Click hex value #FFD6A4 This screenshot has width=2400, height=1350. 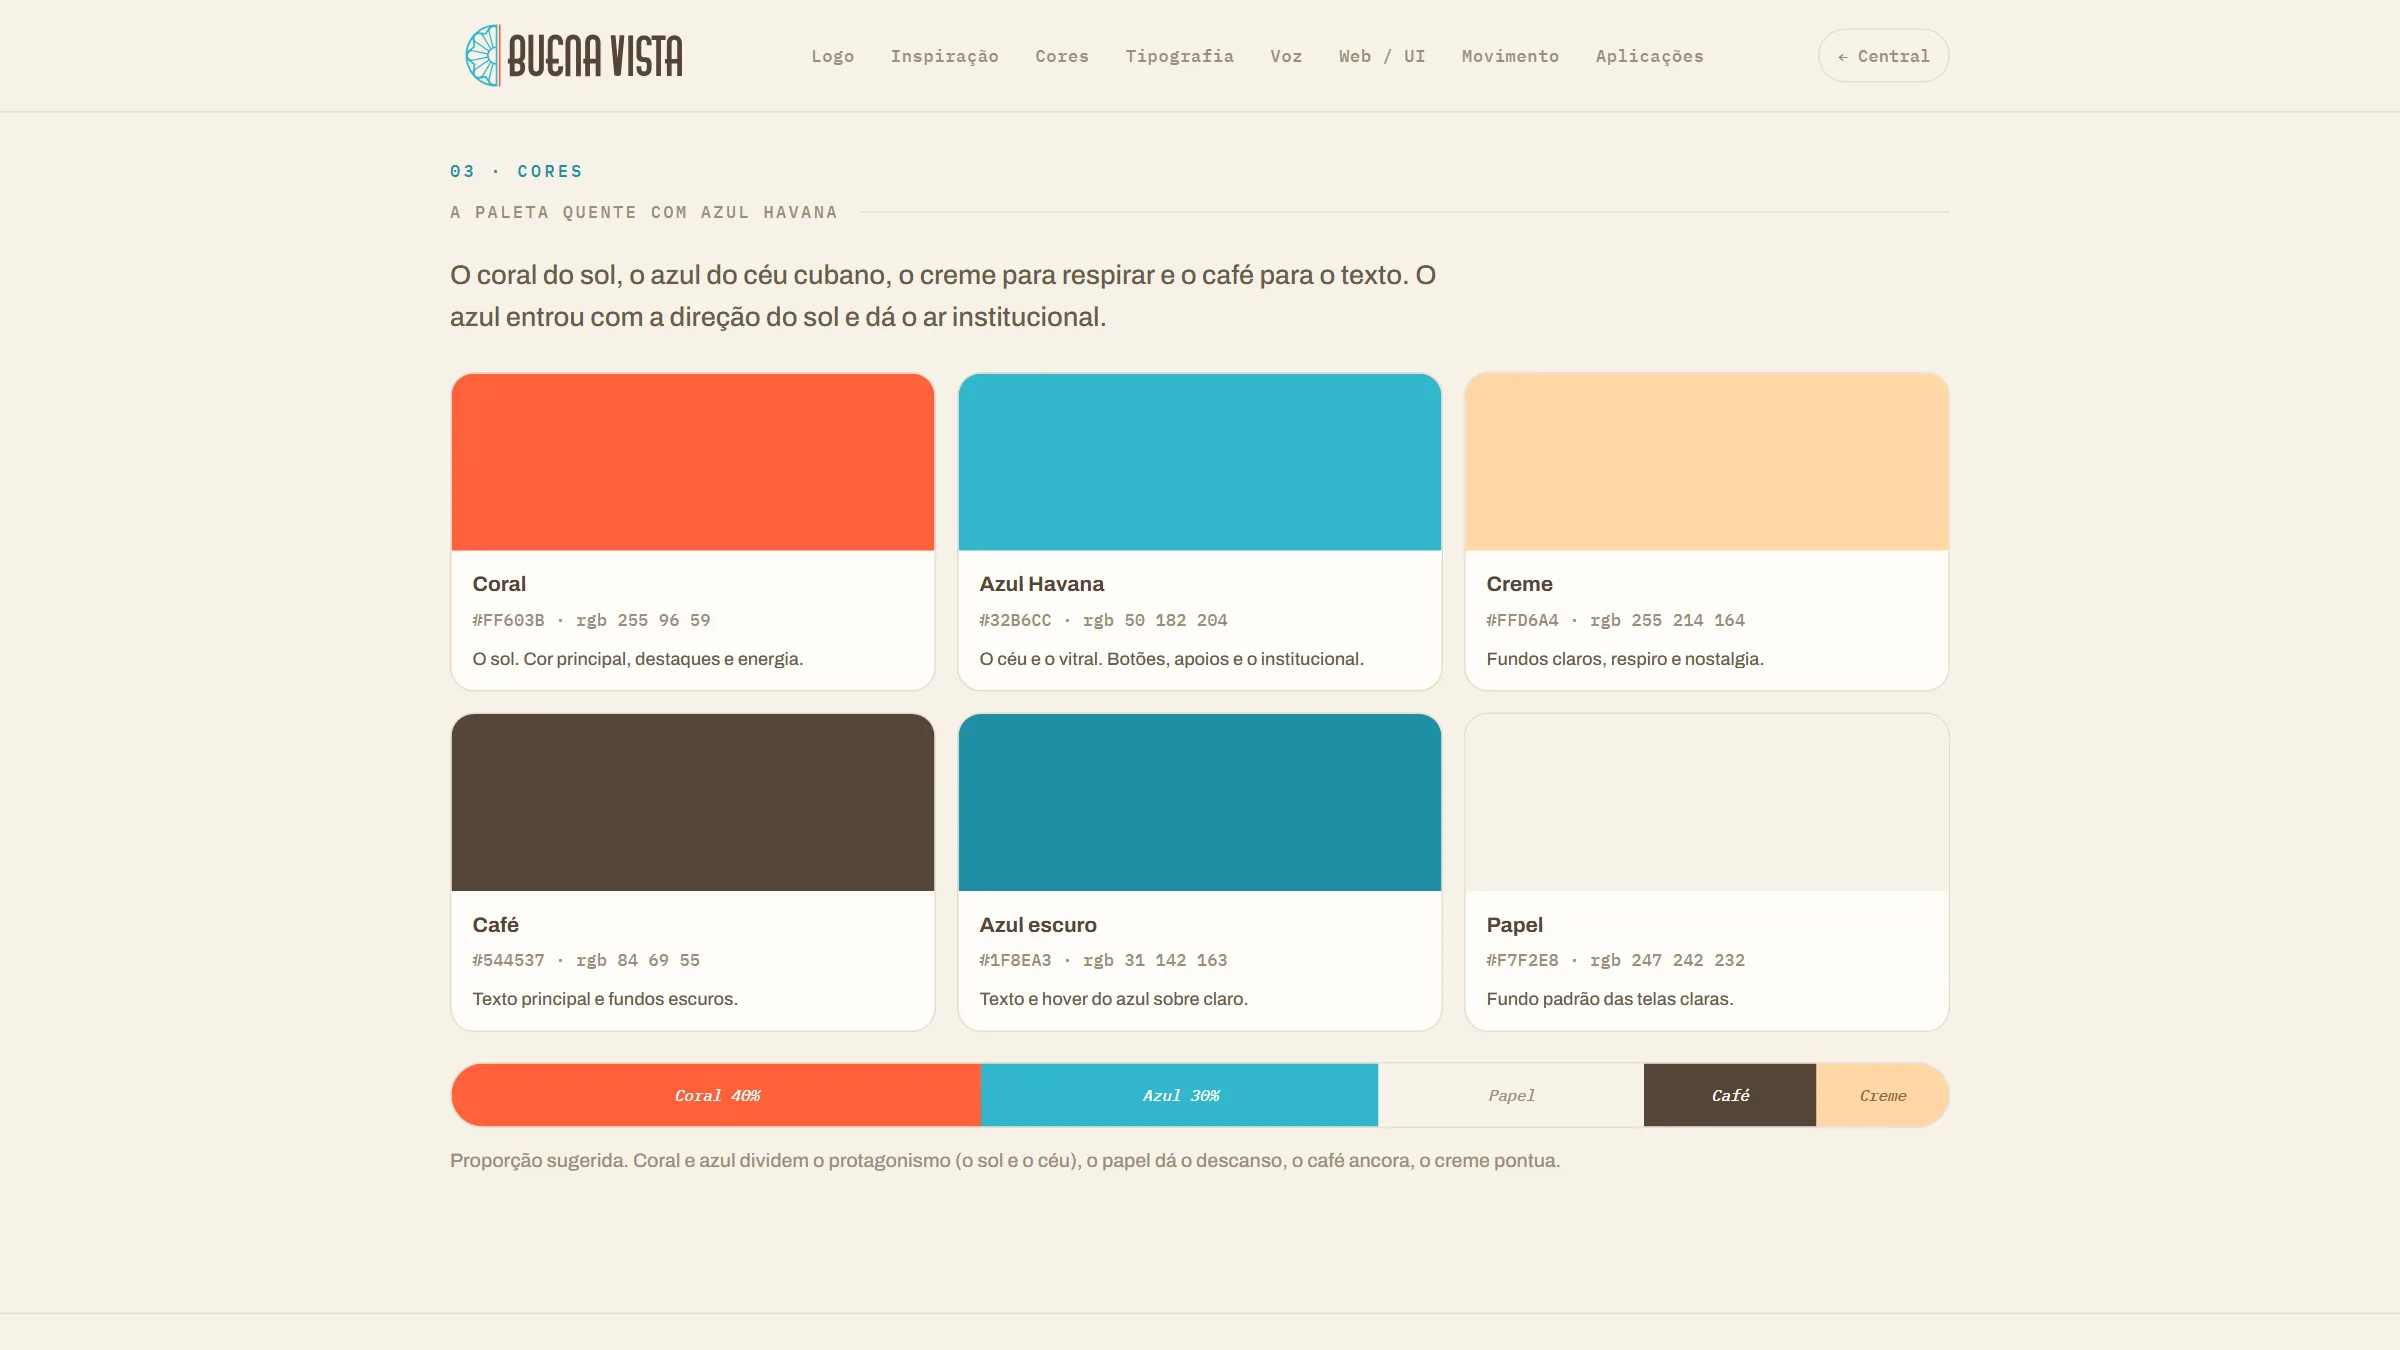click(x=1522, y=620)
